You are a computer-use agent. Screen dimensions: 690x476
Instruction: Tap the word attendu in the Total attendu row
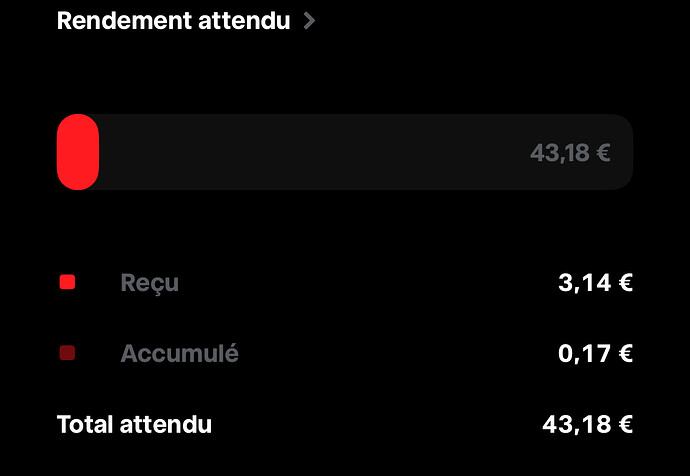pyautogui.click(x=165, y=425)
